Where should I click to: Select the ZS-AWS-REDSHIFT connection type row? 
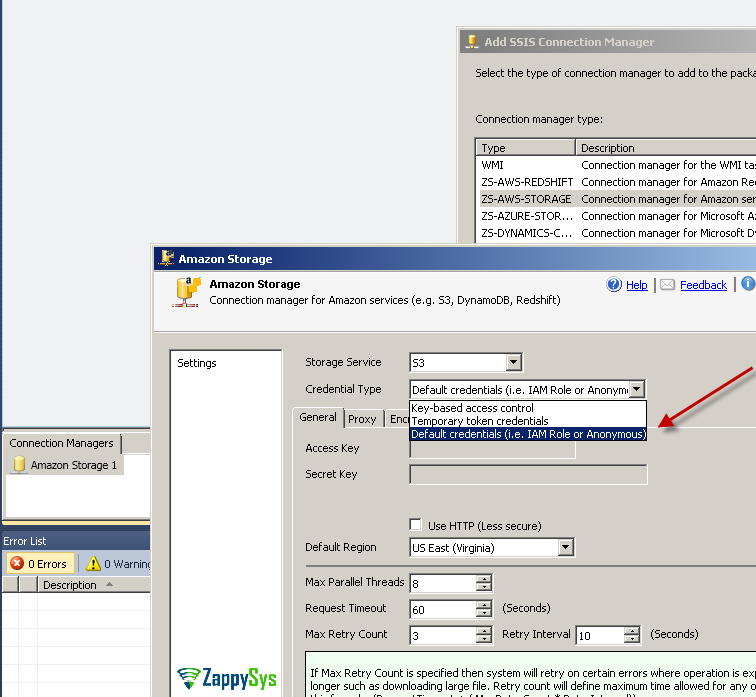click(617, 182)
